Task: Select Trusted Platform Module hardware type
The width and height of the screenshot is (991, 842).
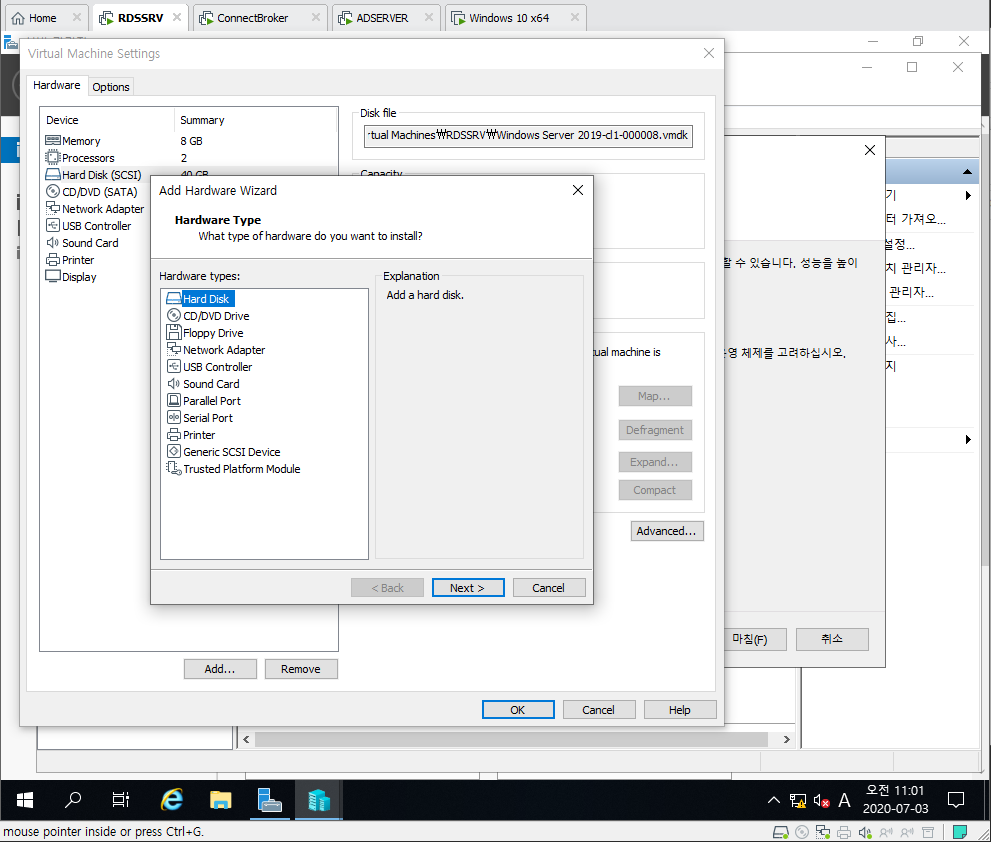Action: (234, 469)
